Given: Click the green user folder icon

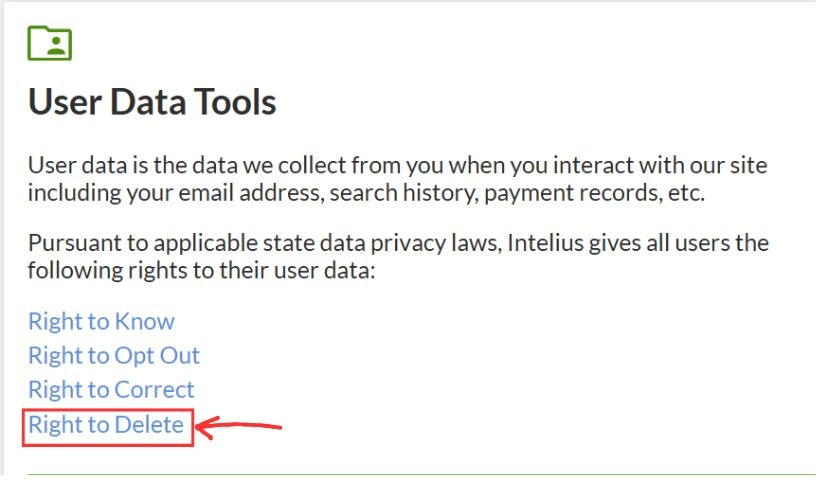Looking at the screenshot, I should 49,43.
